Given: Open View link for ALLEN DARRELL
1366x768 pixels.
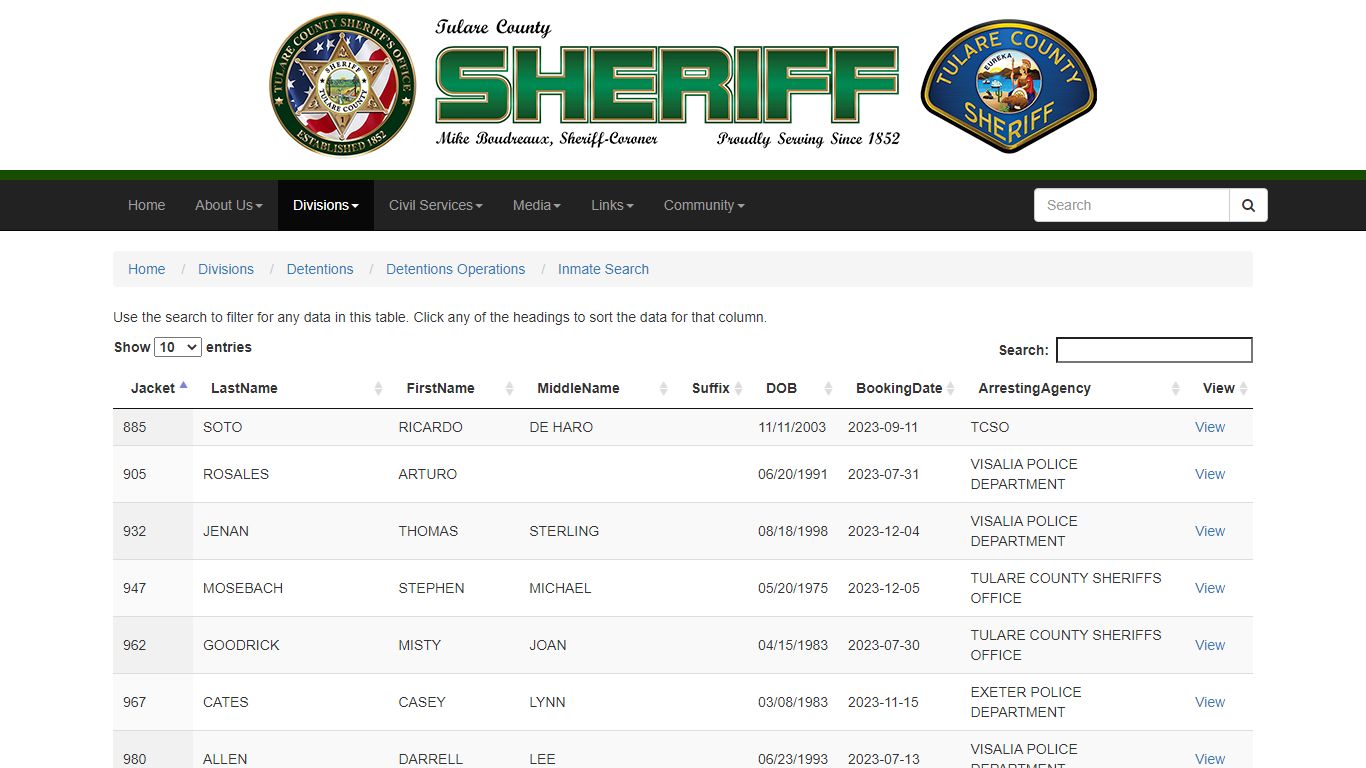Looking at the screenshot, I should coord(1210,759).
